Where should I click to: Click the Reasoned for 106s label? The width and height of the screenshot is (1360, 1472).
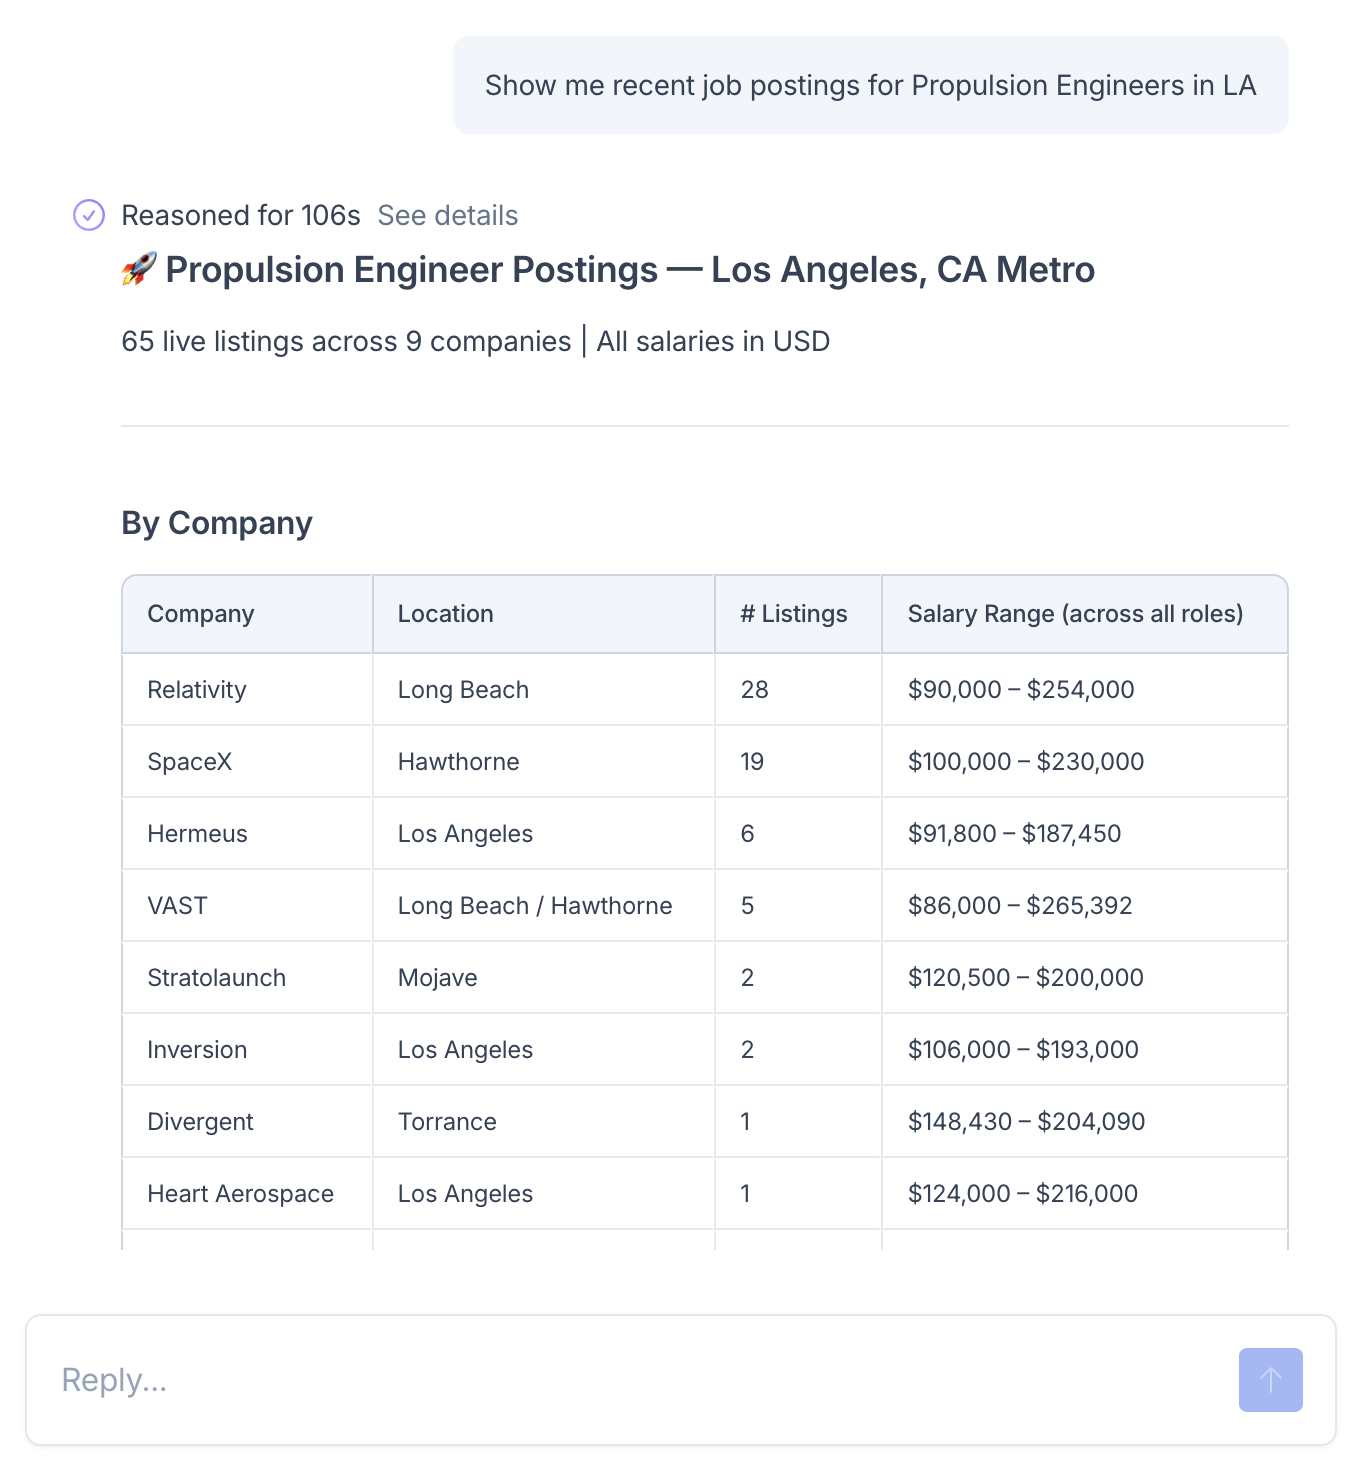(240, 215)
